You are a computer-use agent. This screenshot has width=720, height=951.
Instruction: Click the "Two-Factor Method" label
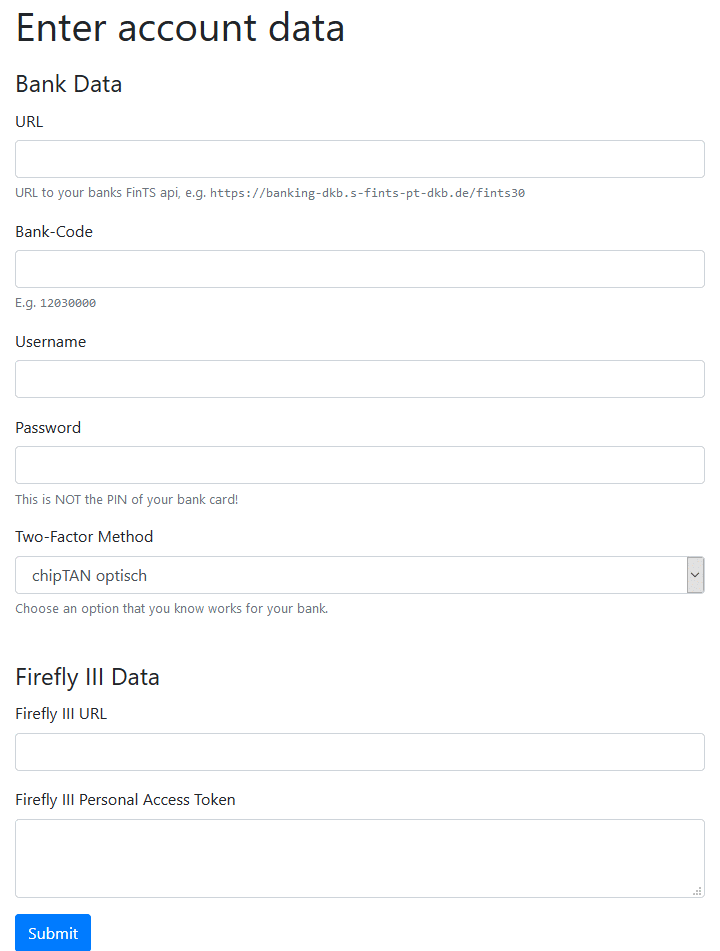(x=84, y=537)
